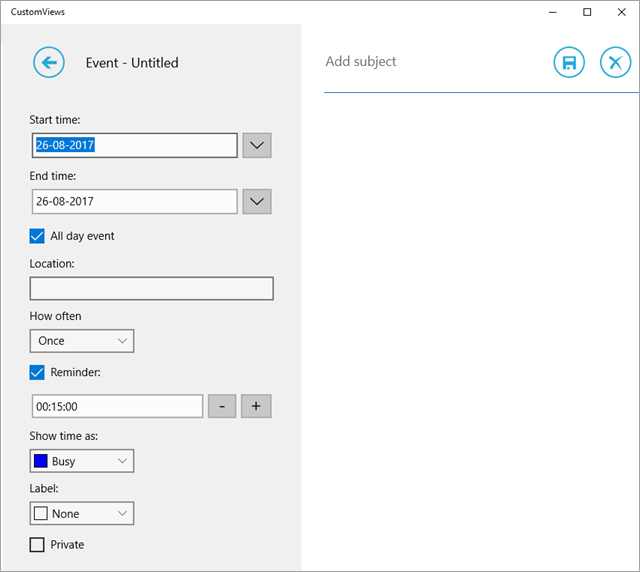
Task: Maximize the CustomViews window
Action: [x=587, y=12]
